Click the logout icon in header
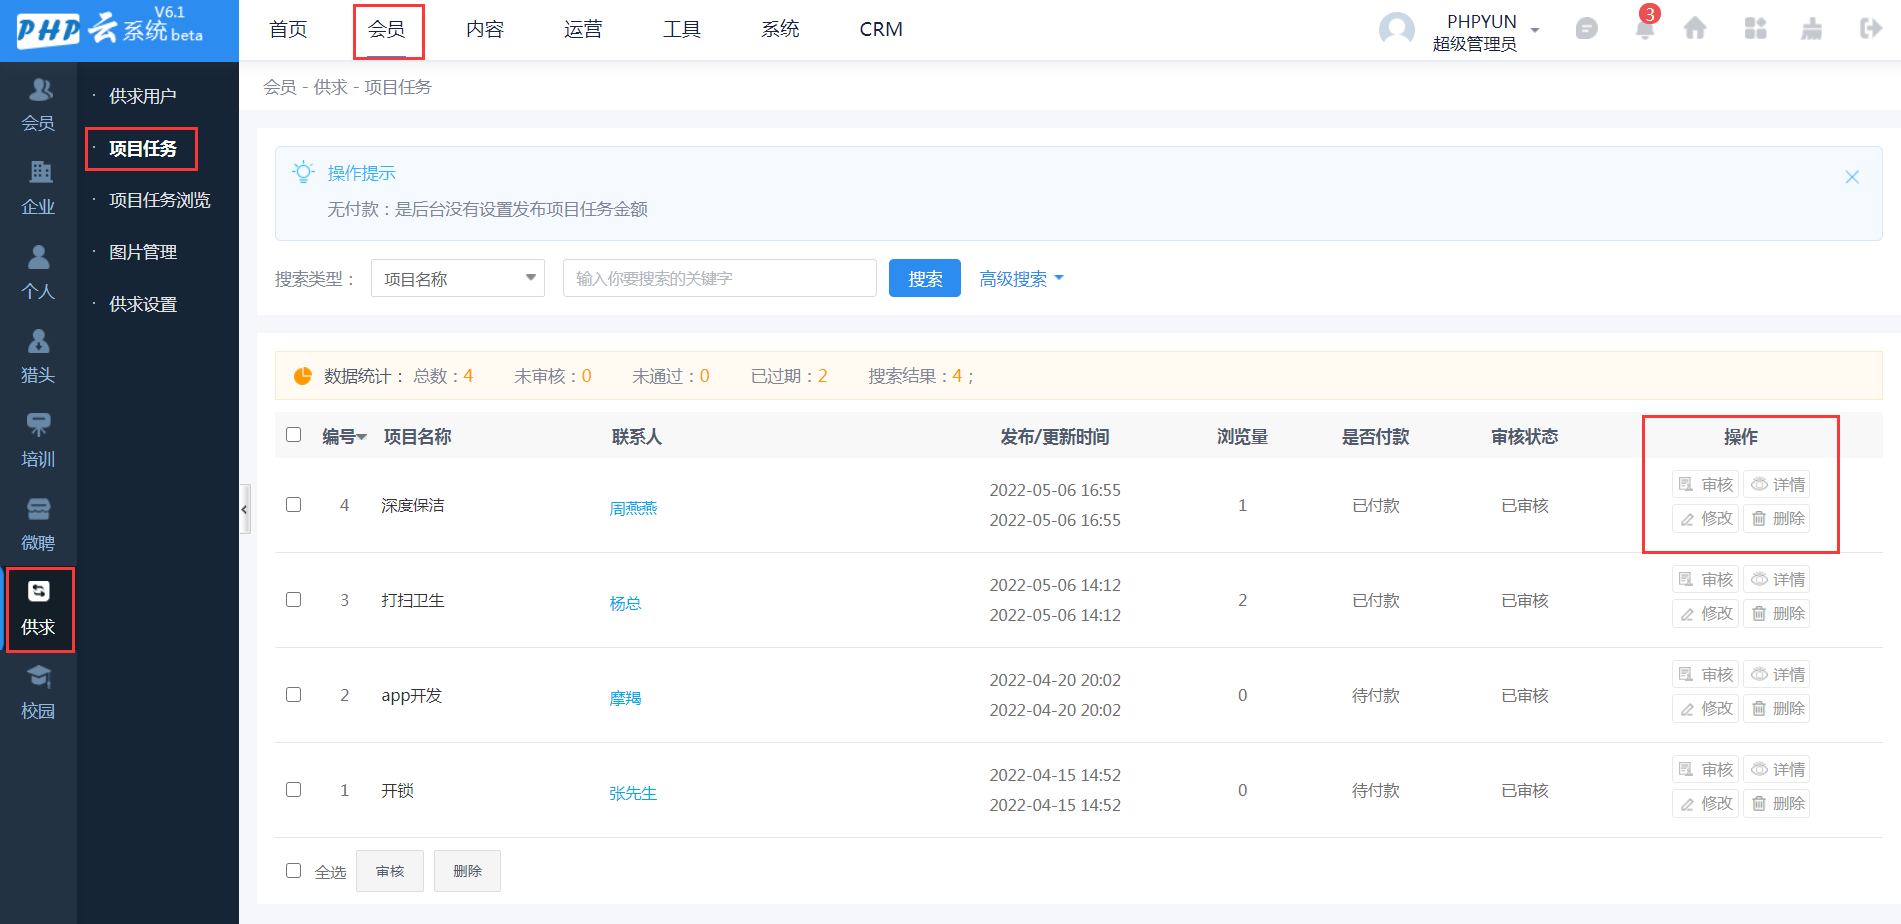 (x=1870, y=28)
